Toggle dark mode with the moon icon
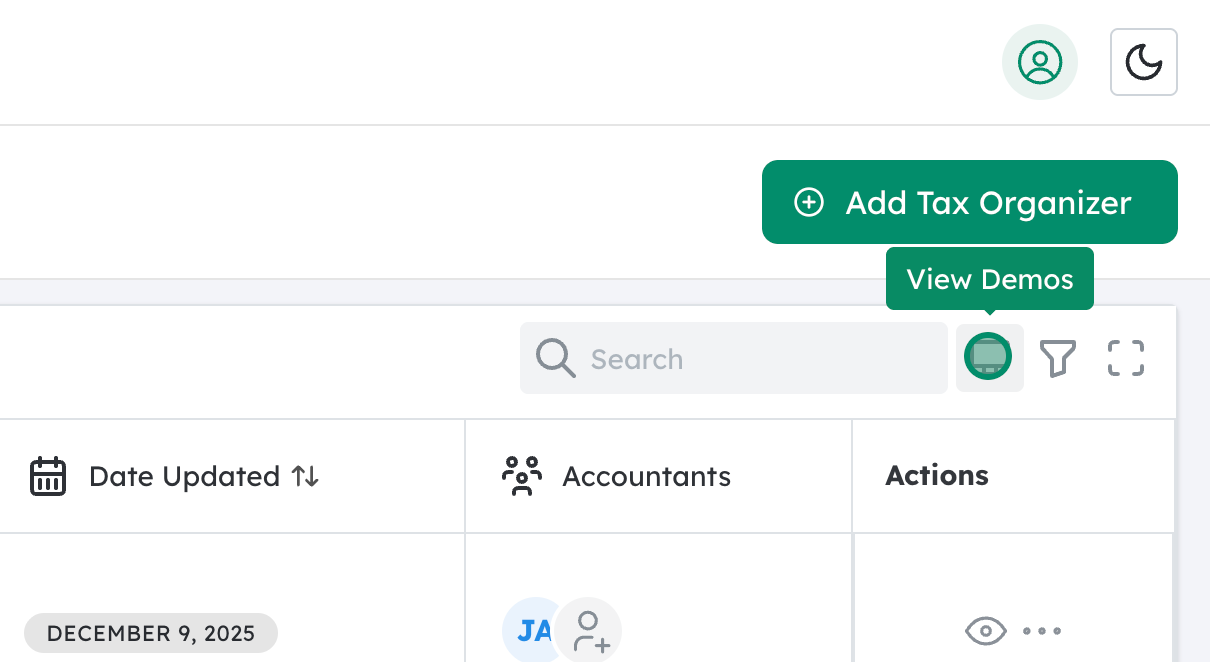 (x=1143, y=62)
